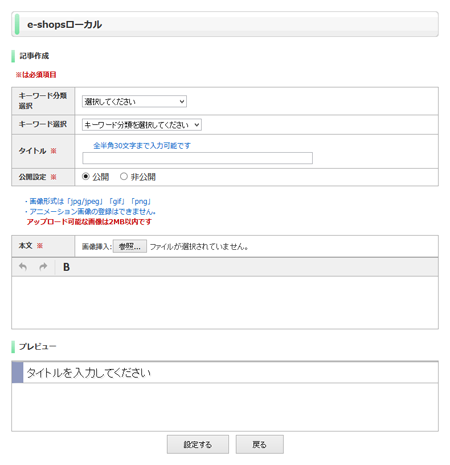This screenshot has width=450, height=465.
Task: Select the 公開 radio button
Action: (86, 176)
